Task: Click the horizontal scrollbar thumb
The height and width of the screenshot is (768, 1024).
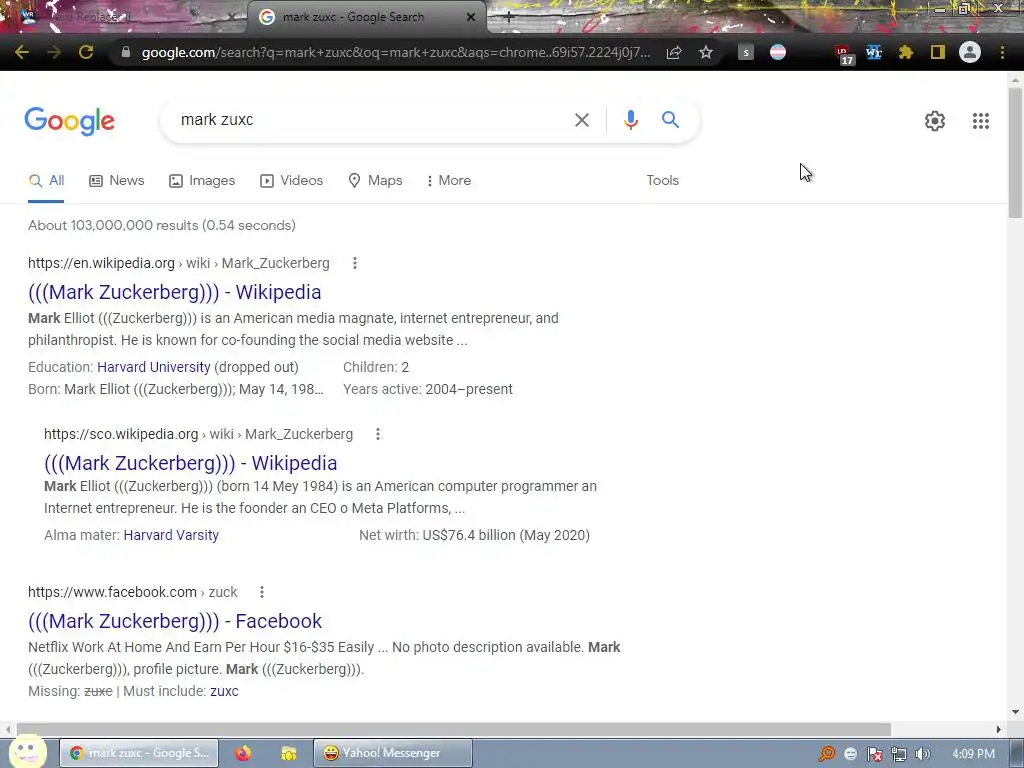Action: click(x=454, y=729)
